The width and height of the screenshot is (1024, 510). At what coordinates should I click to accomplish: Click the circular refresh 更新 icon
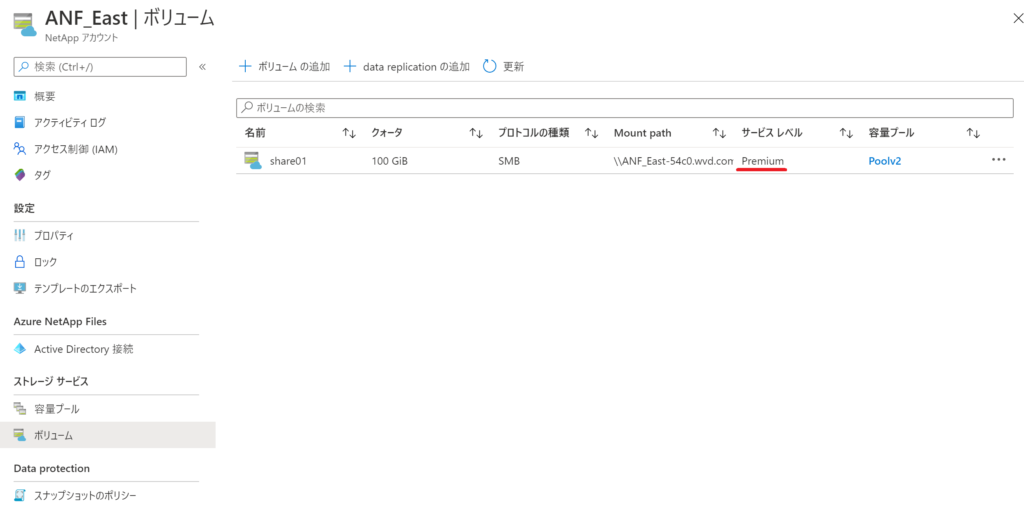[490, 66]
